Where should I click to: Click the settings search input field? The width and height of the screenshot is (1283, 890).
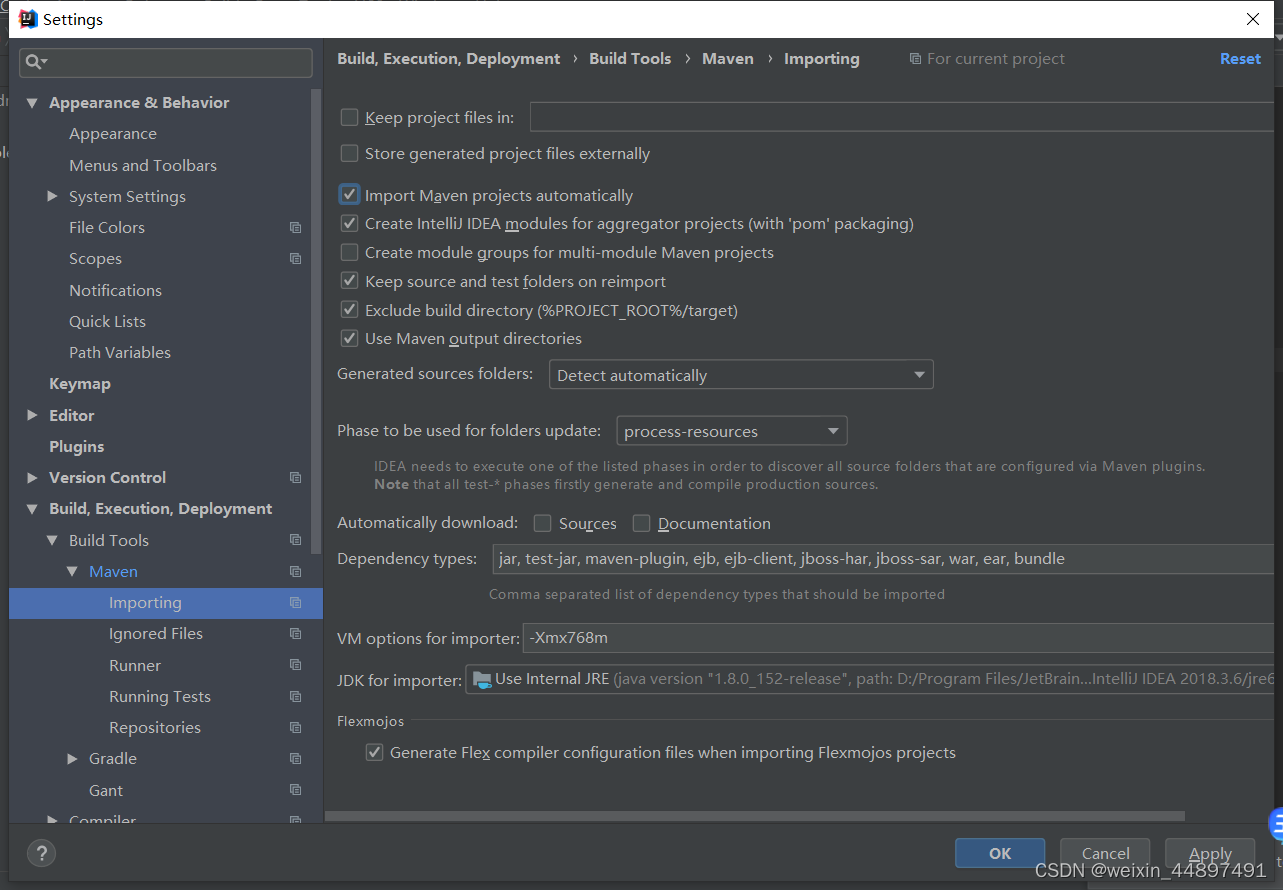click(166, 62)
